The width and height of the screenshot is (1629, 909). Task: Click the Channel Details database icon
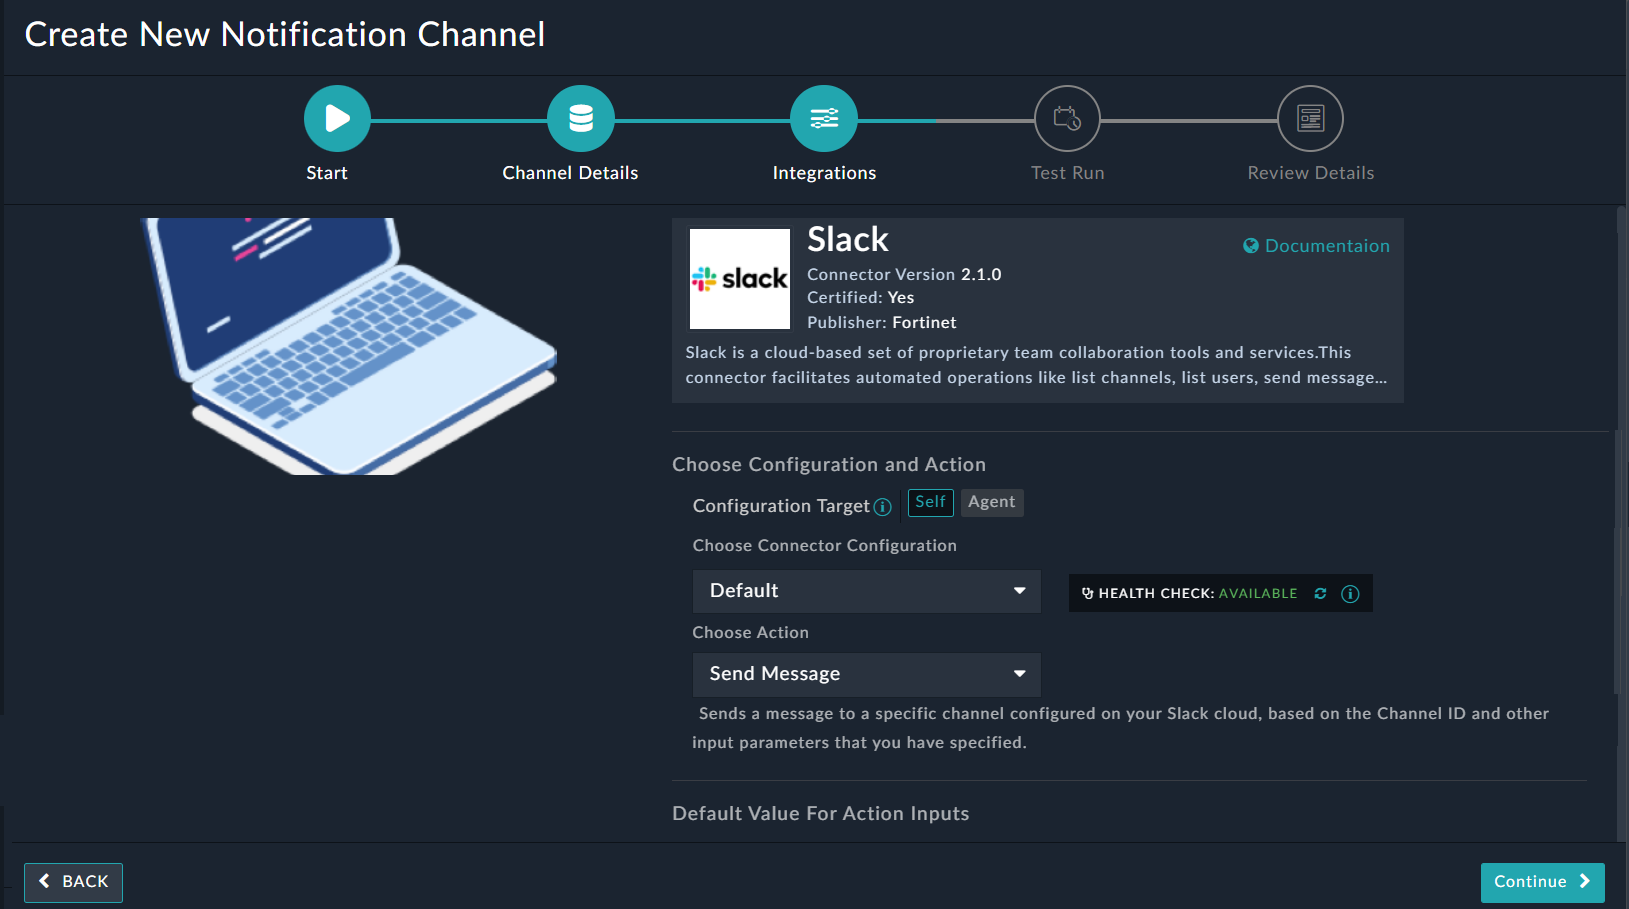click(x=581, y=117)
